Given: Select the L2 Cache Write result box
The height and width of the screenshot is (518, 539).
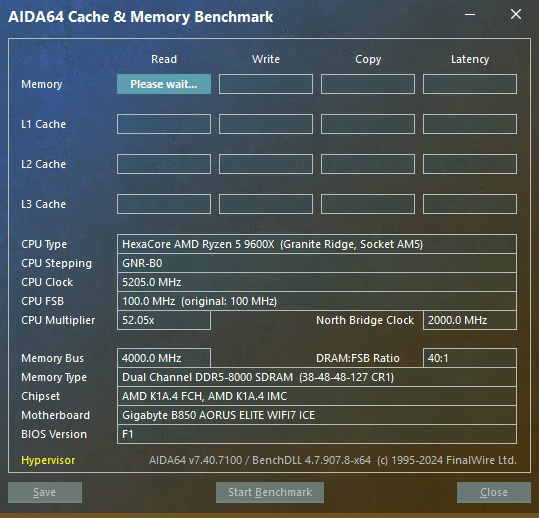Looking at the screenshot, I should click(266, 164).
